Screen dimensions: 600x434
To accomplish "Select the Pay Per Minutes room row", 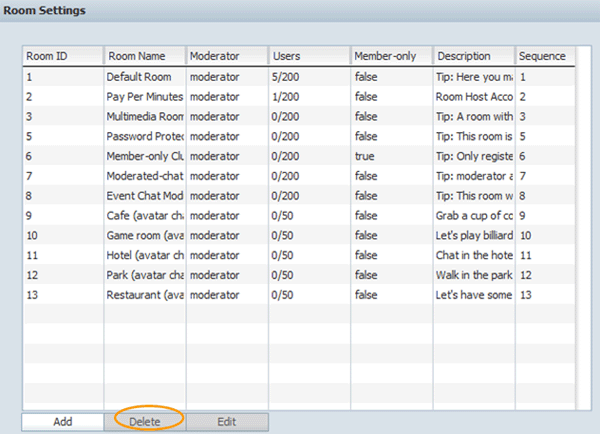I will pyautogui.click(x=144, y=97).
